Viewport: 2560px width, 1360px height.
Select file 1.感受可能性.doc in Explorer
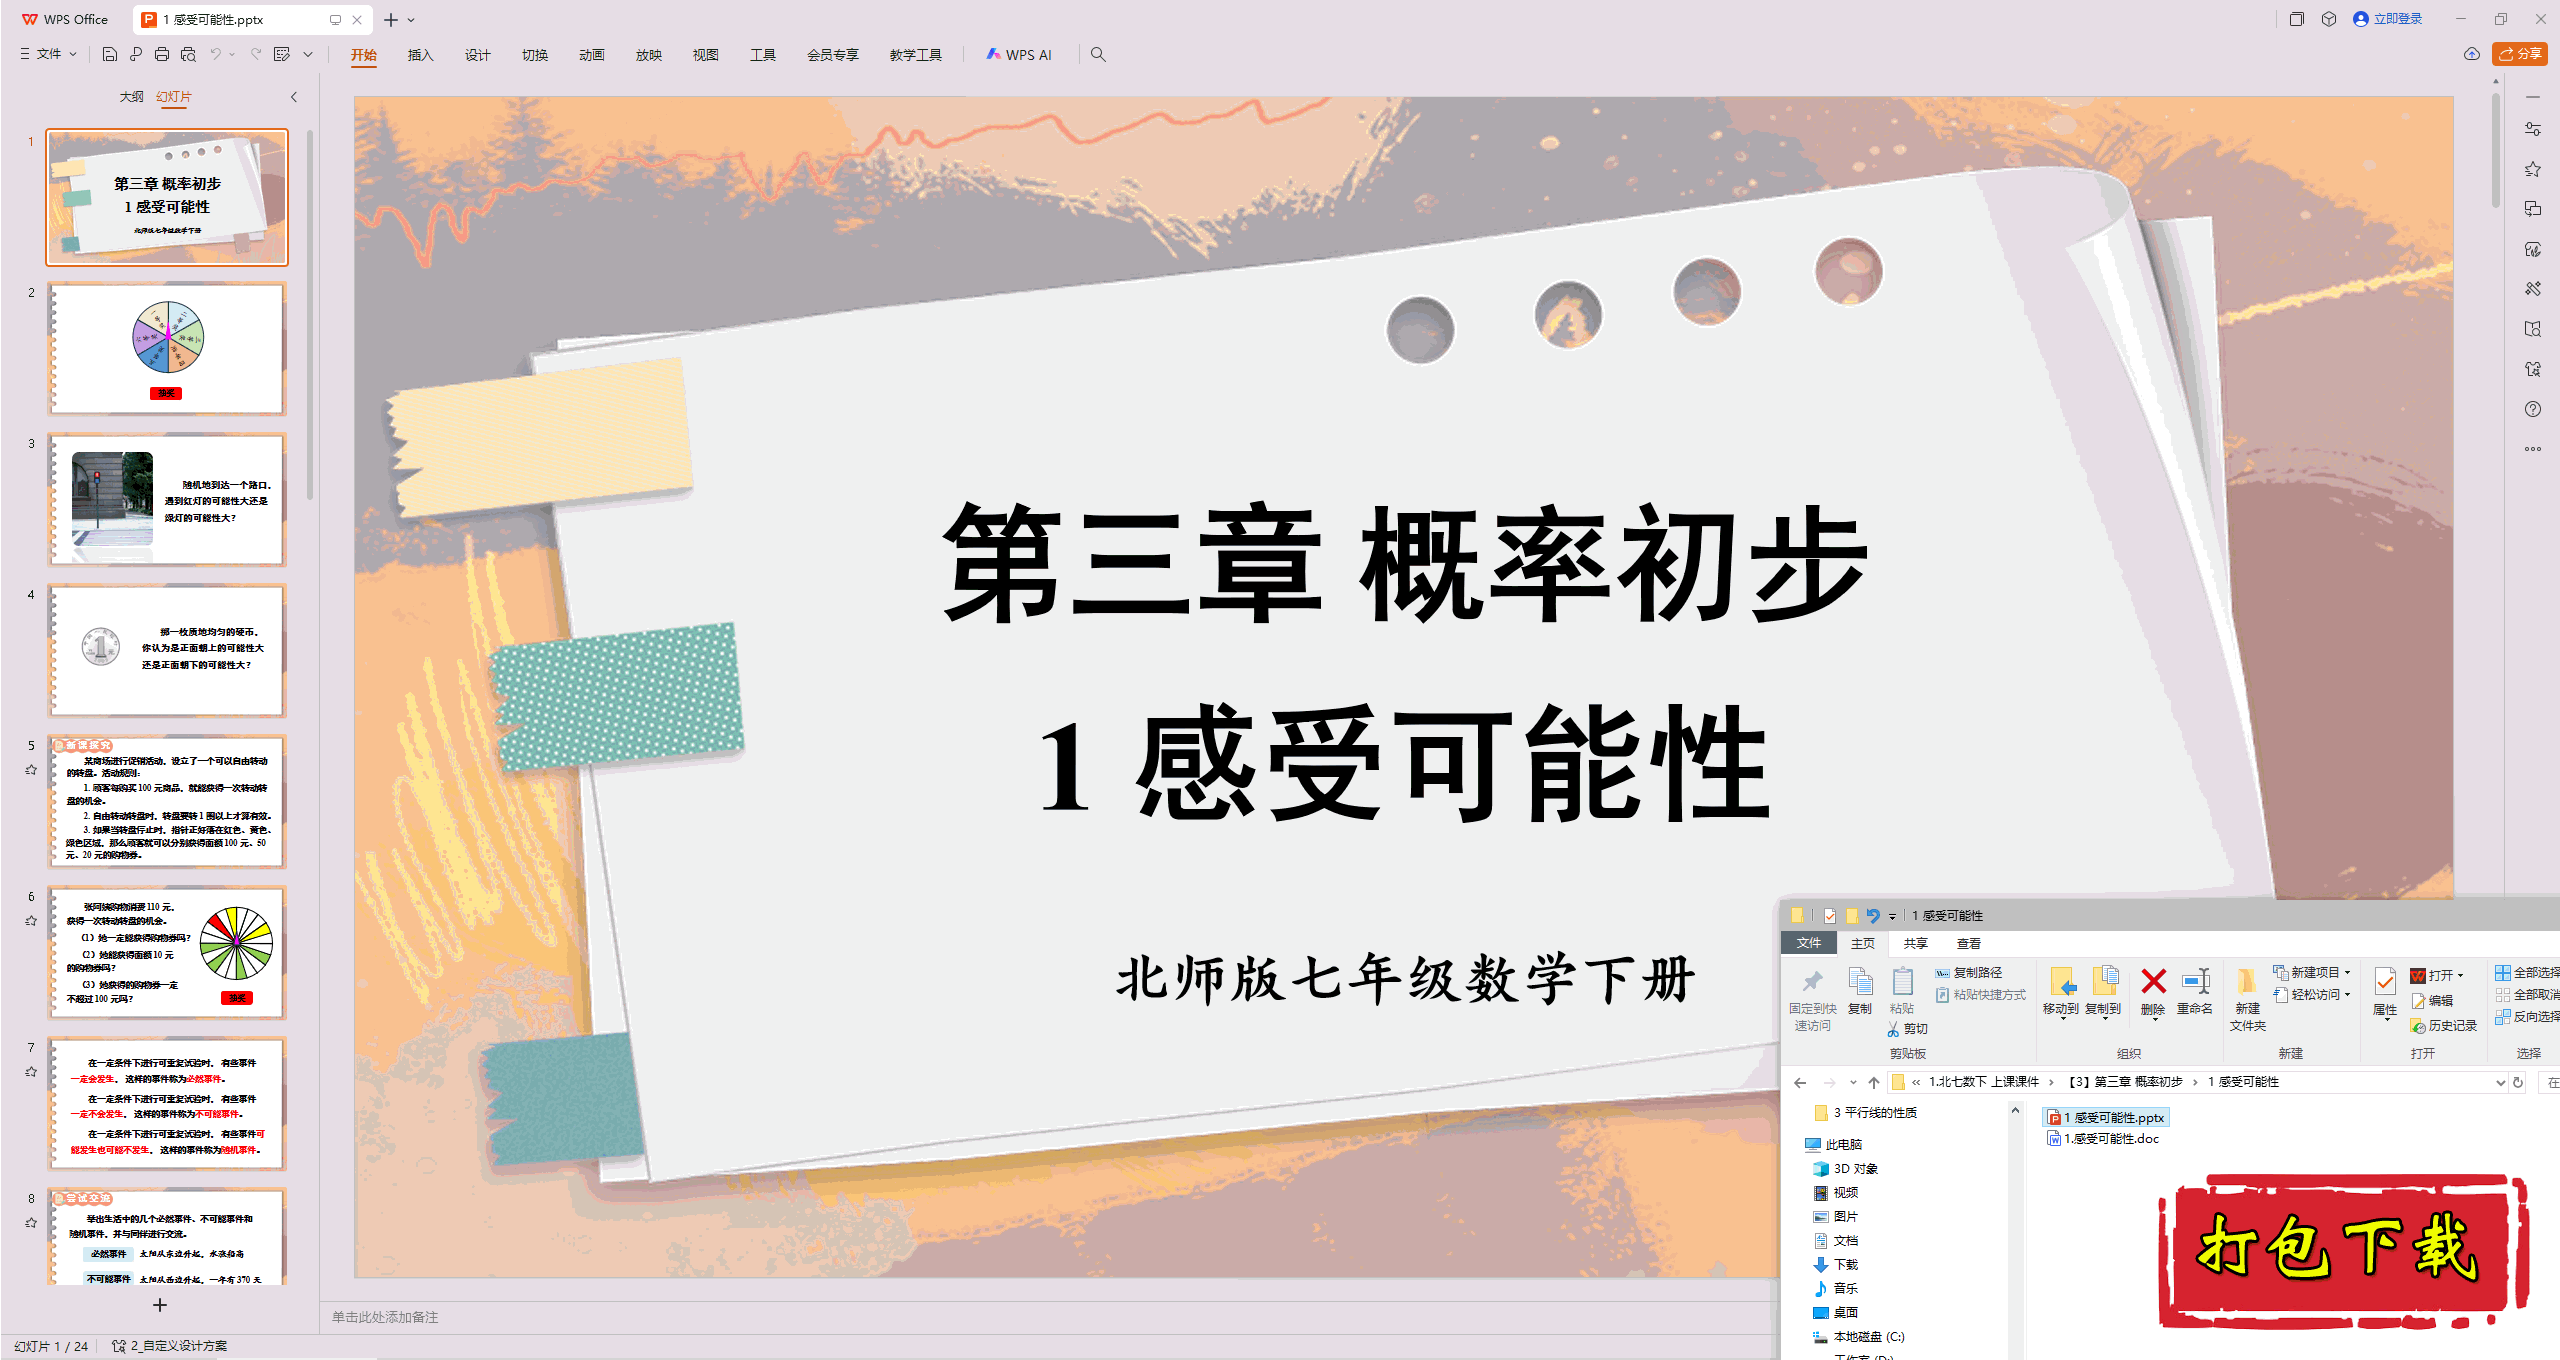[x=2103, y=1139]
